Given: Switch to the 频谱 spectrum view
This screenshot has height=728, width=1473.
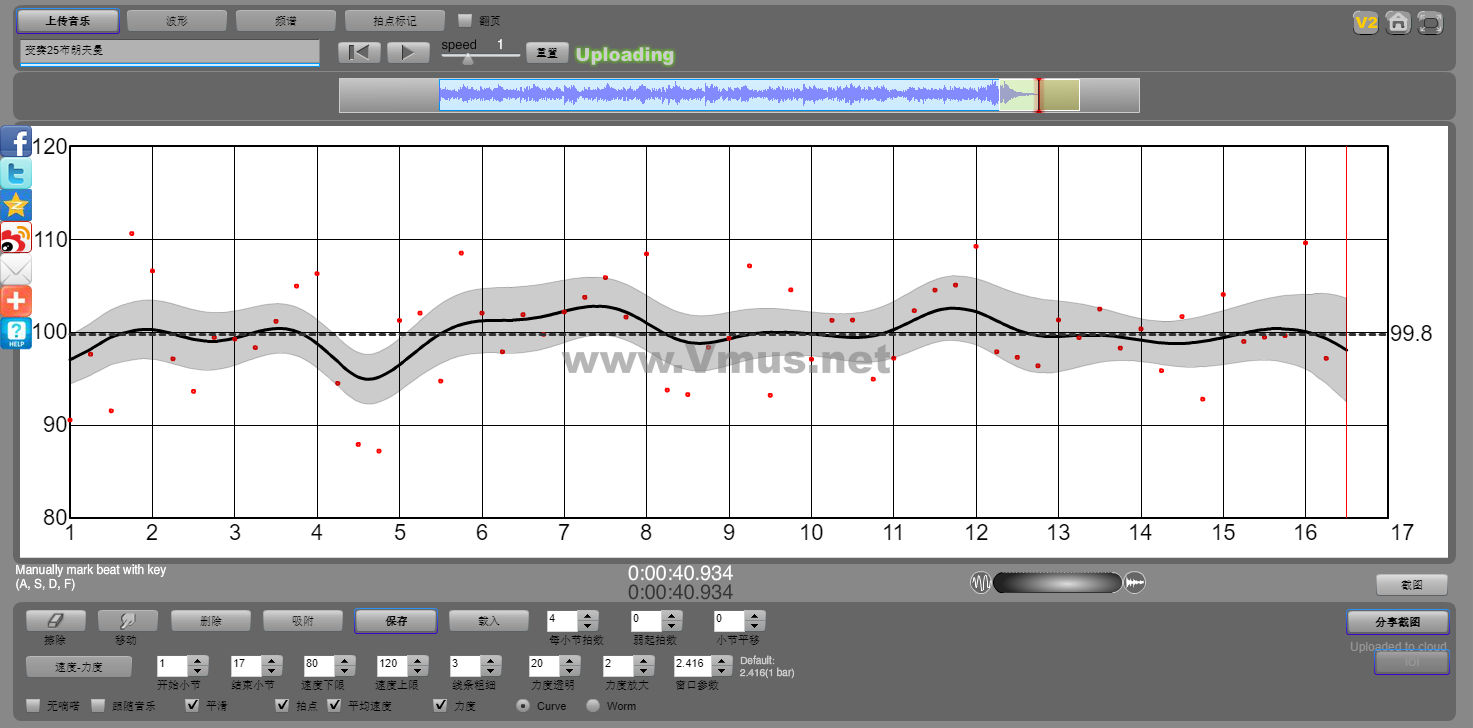Looking at the screenshot, I should click(x=285, y=20).
